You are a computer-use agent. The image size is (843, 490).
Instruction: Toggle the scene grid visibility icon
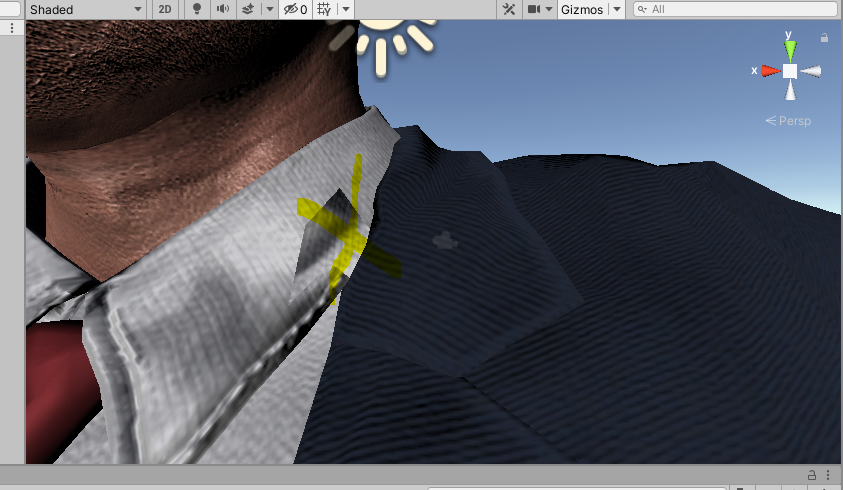[x=324, y=9]
